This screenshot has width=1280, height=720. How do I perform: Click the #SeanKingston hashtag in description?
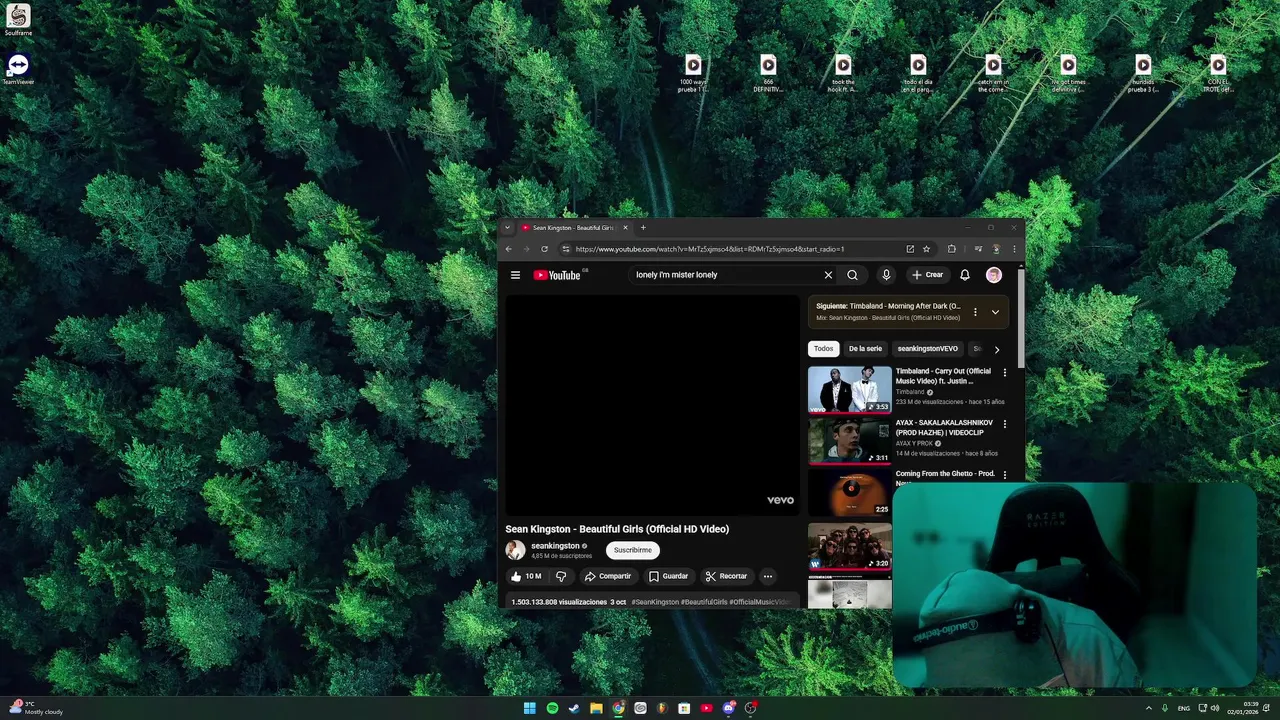pyautogui.click(x=655, y=602)
